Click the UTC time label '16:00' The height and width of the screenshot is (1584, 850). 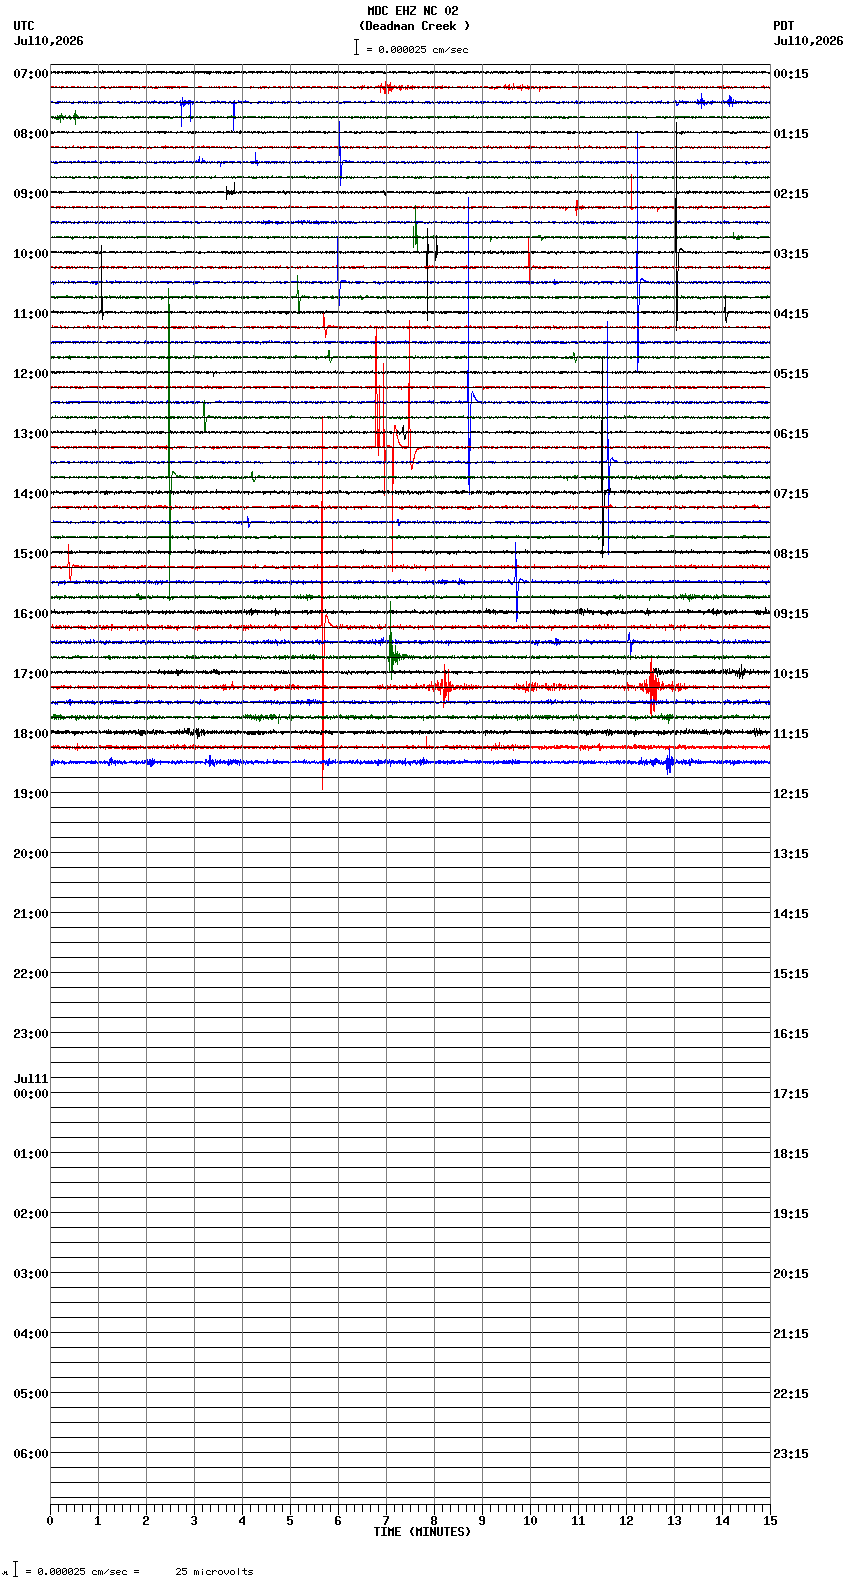pyautogui.click(x=31, y=614)
